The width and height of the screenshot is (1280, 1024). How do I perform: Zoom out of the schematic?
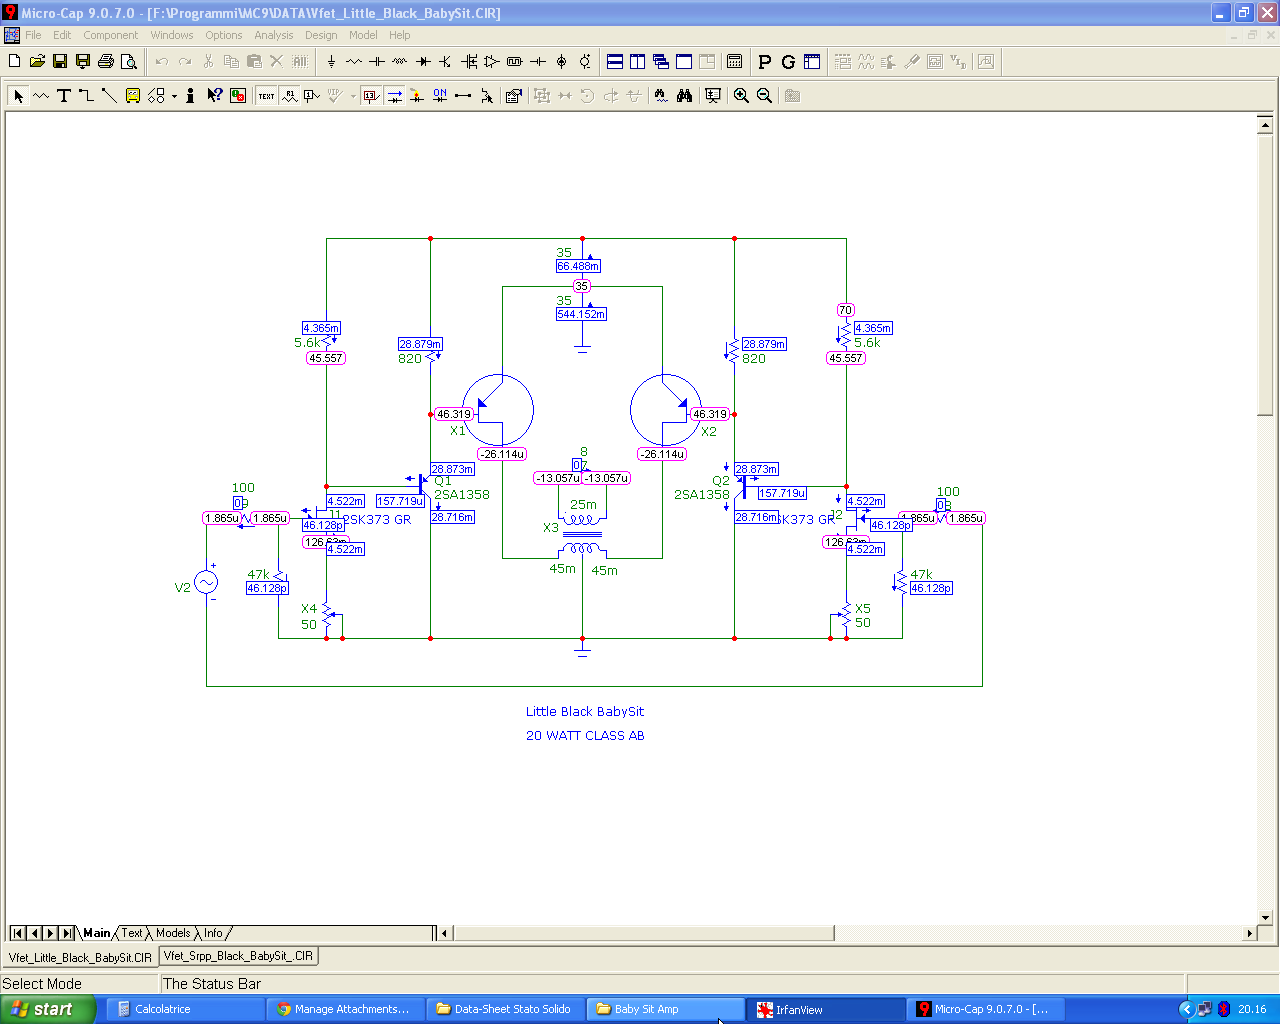pos(764,96)
